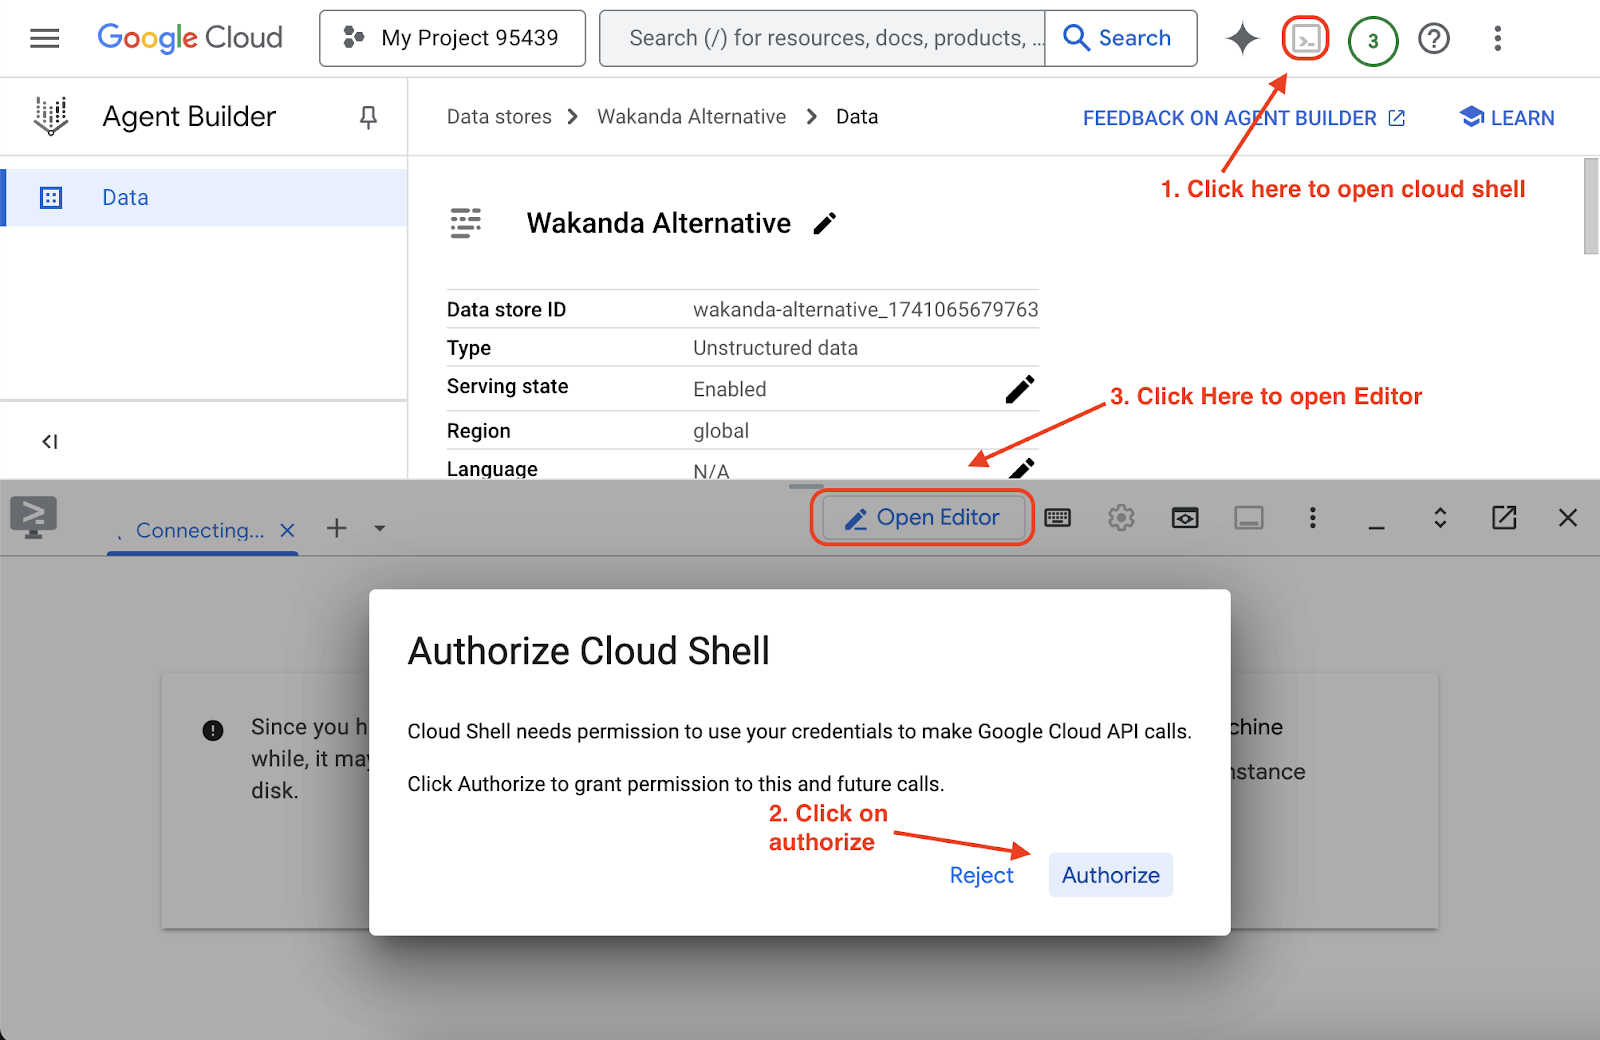Viewport: 1600px width, 1040px height.
Task: Open the main navigation hamburger menu
Action: pyautogui.click(x=45, y=39)
